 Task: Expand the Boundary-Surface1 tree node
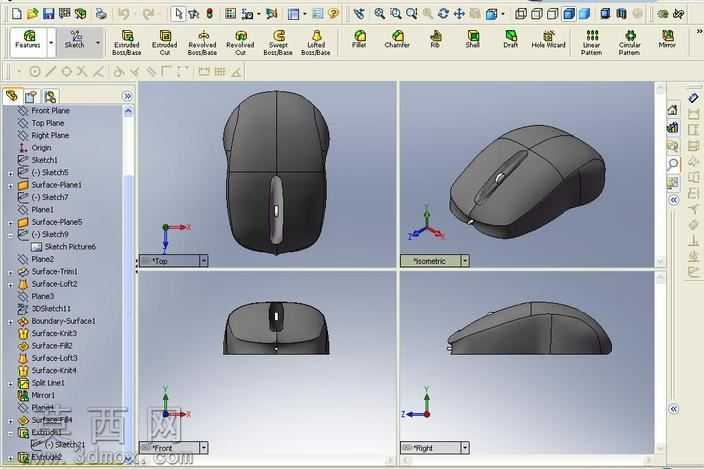point(10,322)
